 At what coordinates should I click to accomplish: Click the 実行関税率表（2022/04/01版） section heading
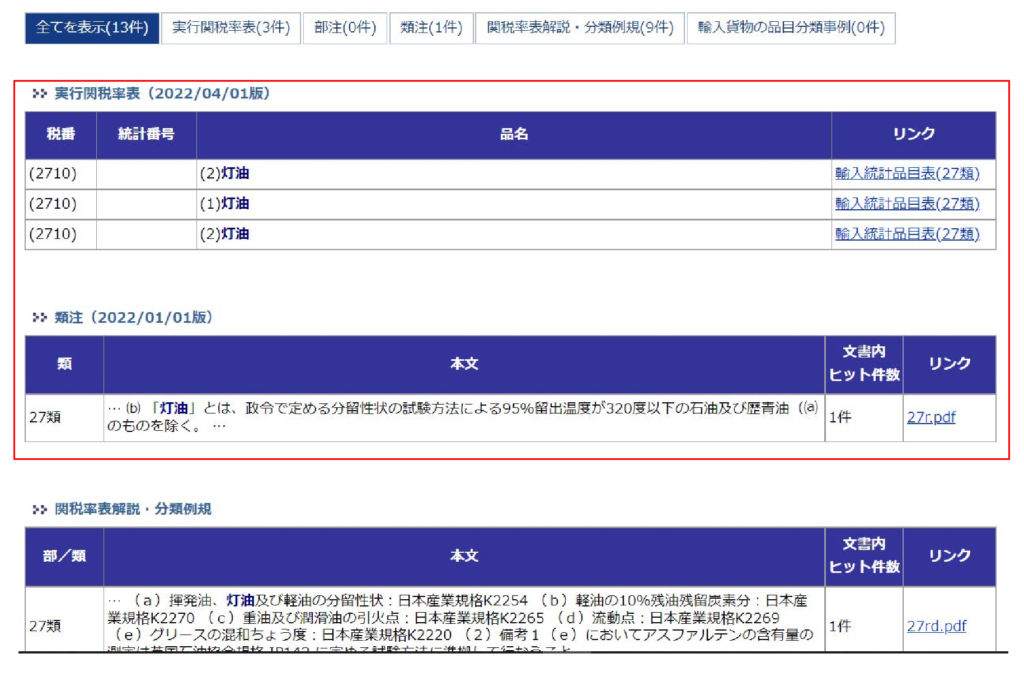click(x=162, y=94)
